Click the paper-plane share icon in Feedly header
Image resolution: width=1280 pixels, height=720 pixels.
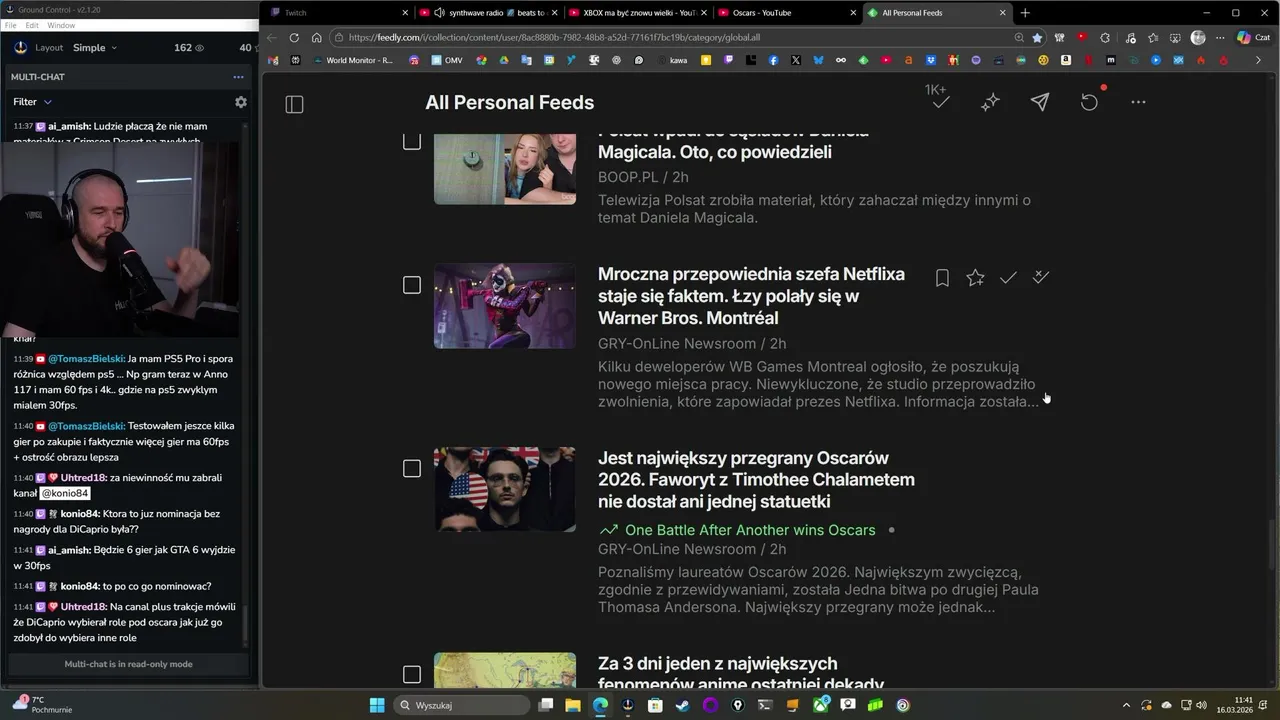tap(1040, 102)
